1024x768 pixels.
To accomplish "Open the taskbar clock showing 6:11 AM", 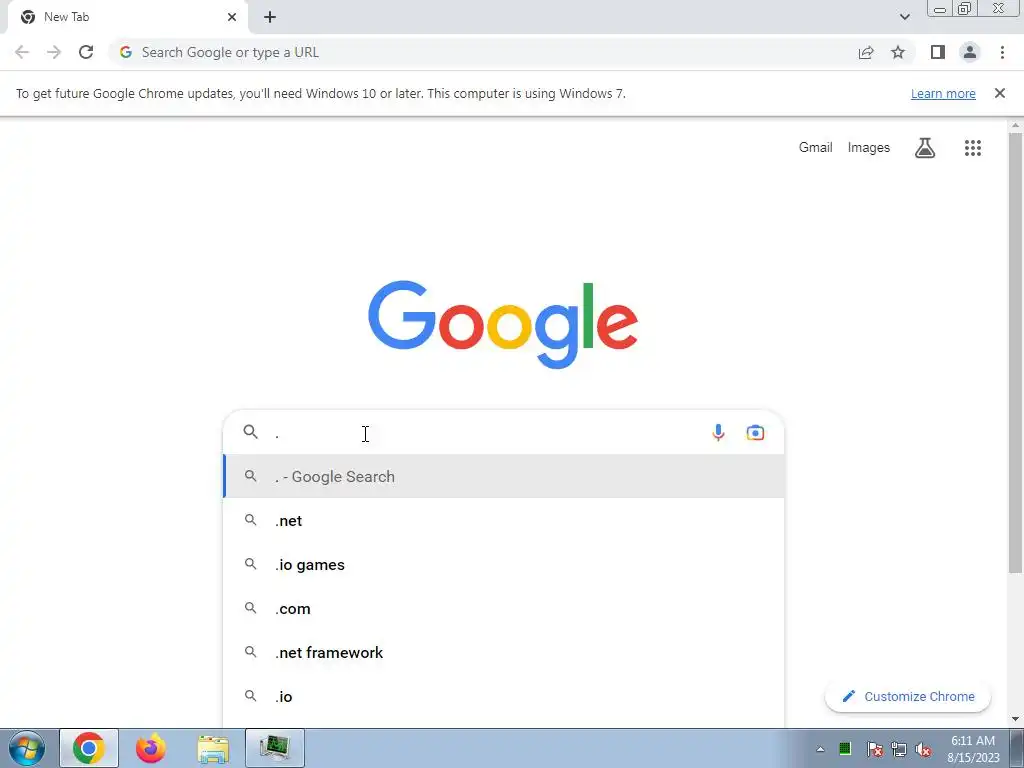I will [972, 749].
